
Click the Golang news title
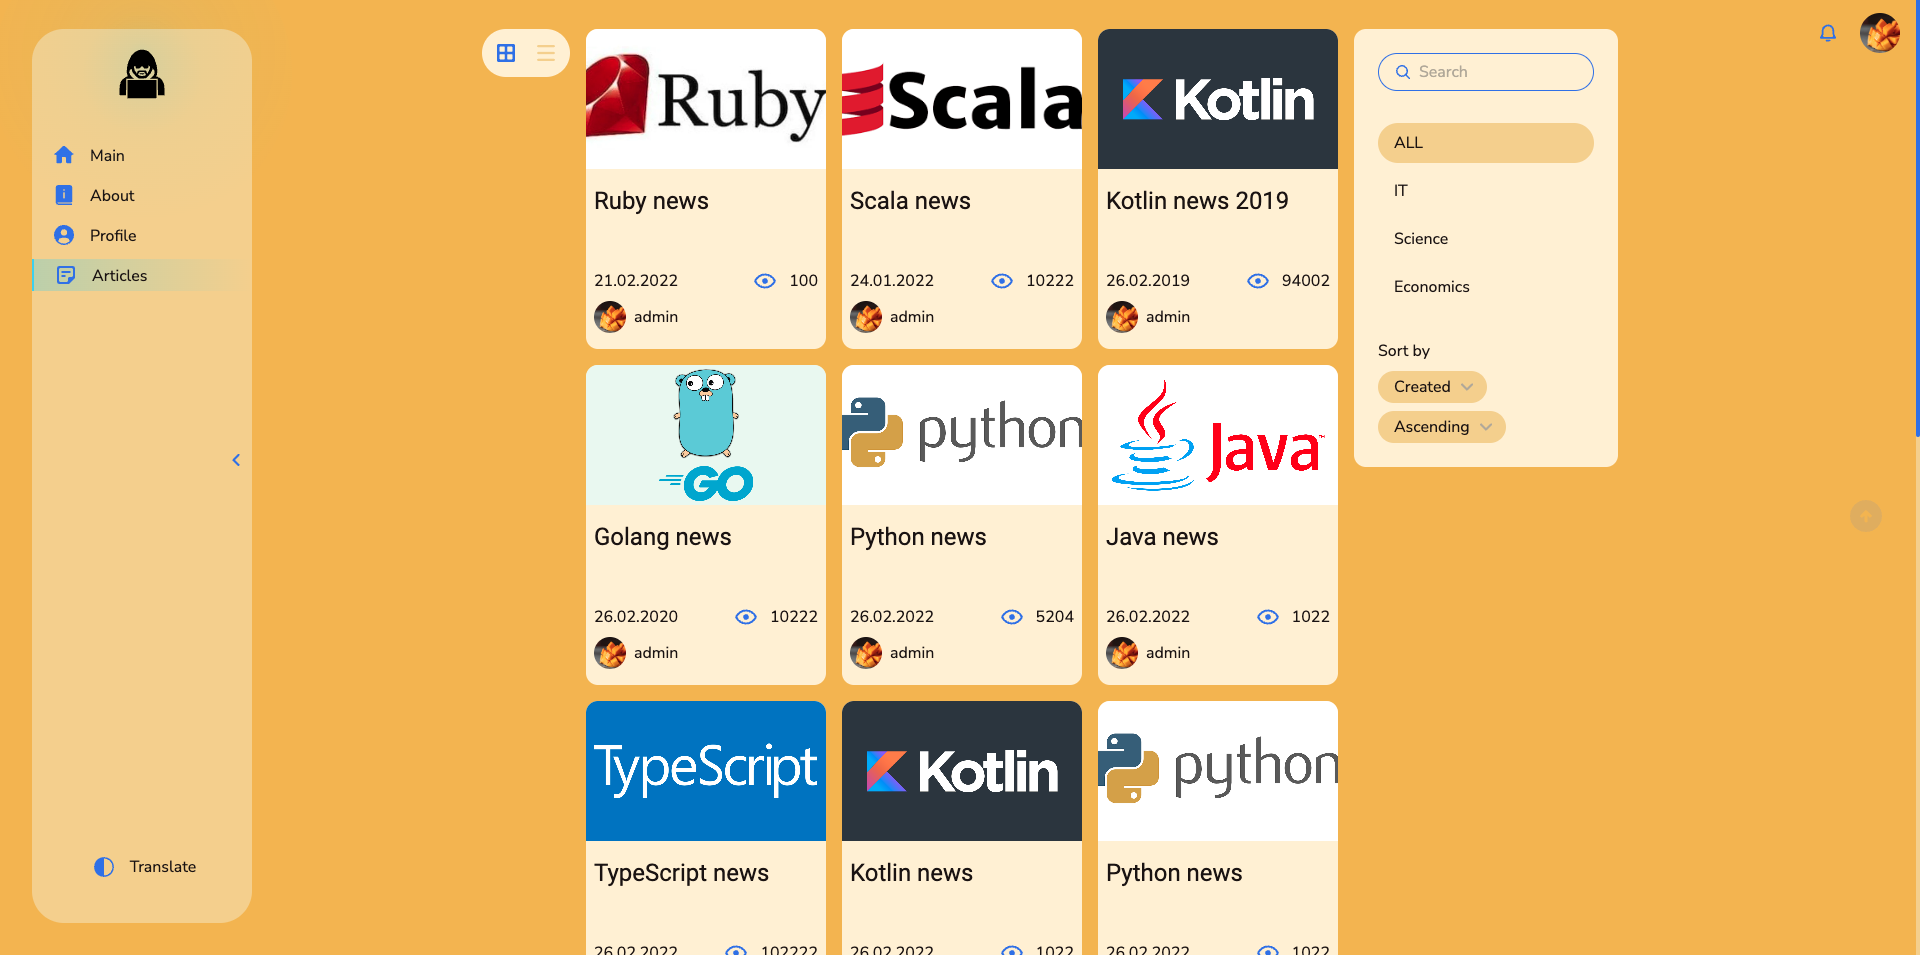pyautogui.click(x=662, y=537)
